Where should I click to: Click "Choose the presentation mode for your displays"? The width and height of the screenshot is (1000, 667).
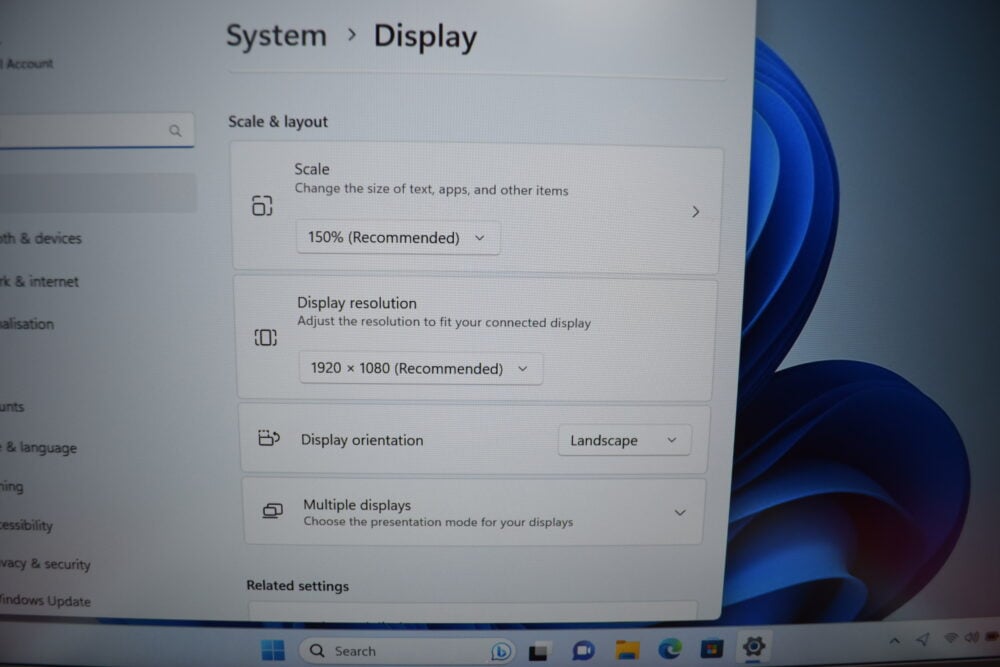pyautogui.click(x=438, y=522)
